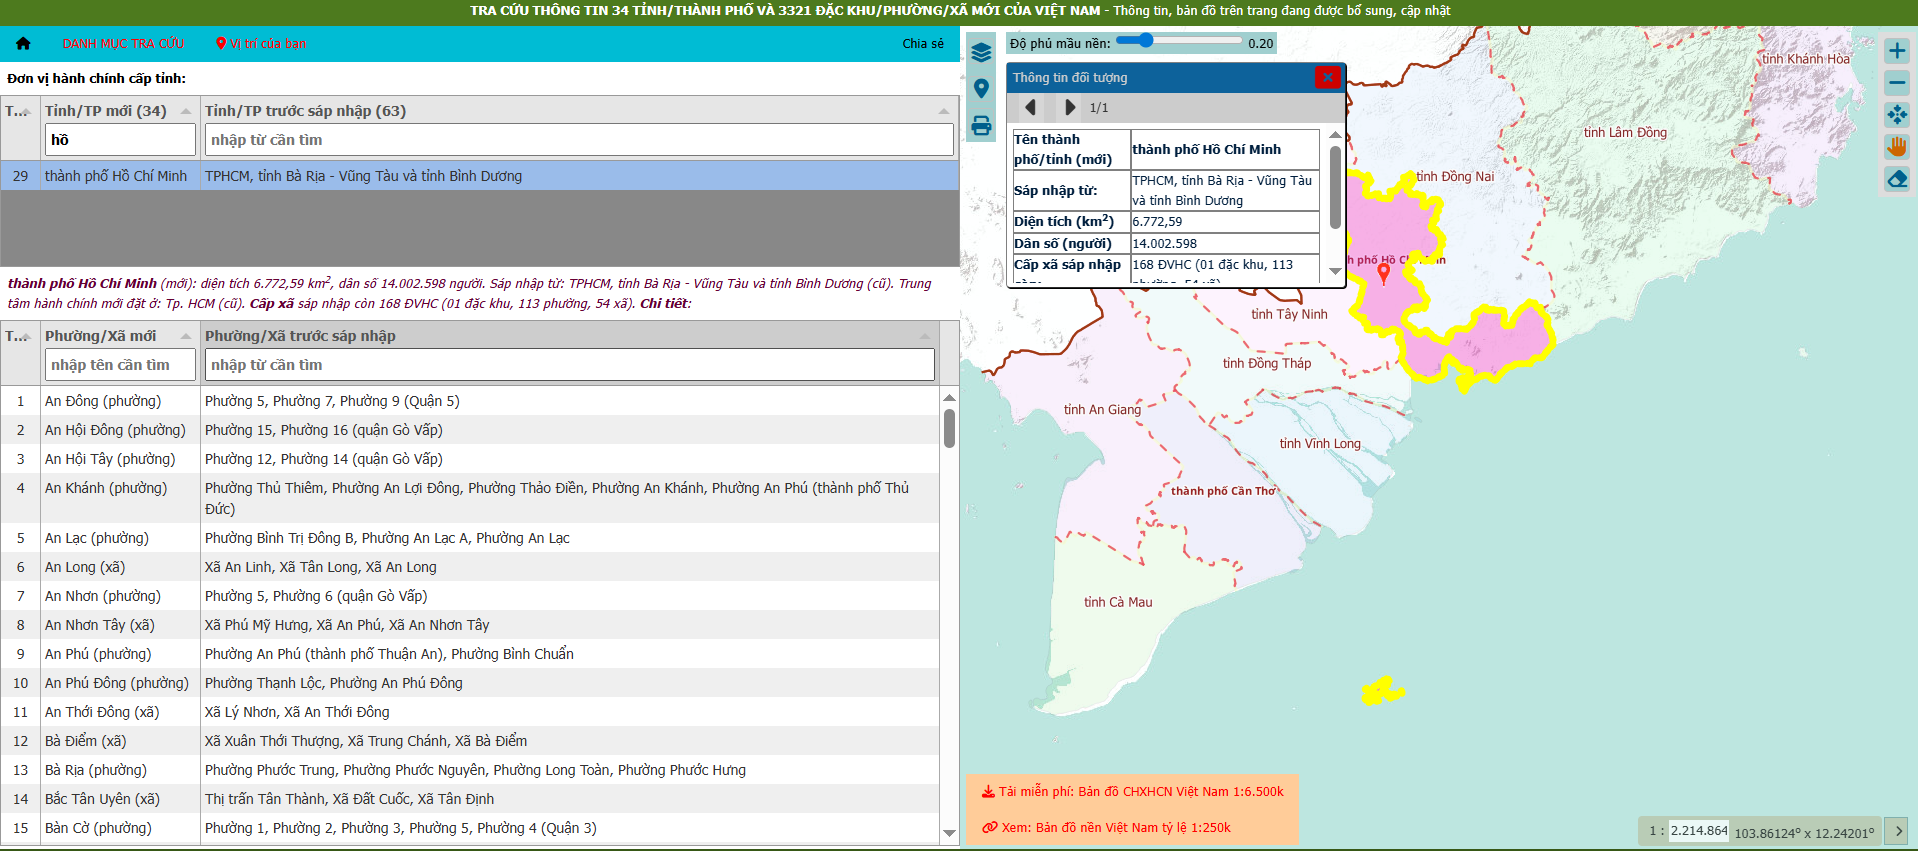1918x851 pixels.
Task: Click the 'nhập tên cần tìm' ward search field
Action: [x=120, y=365]
